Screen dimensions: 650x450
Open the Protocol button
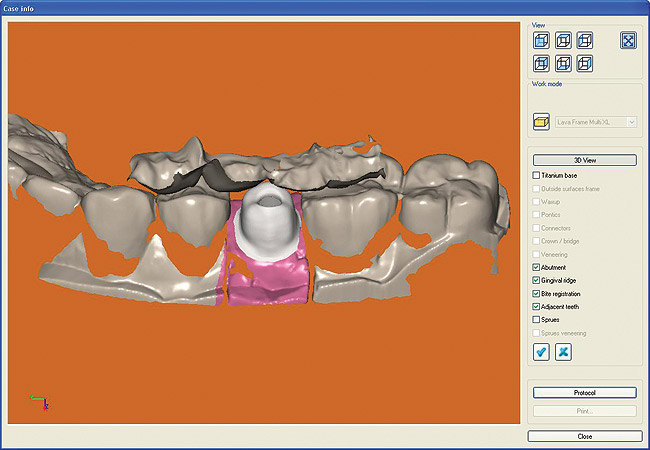584,393
